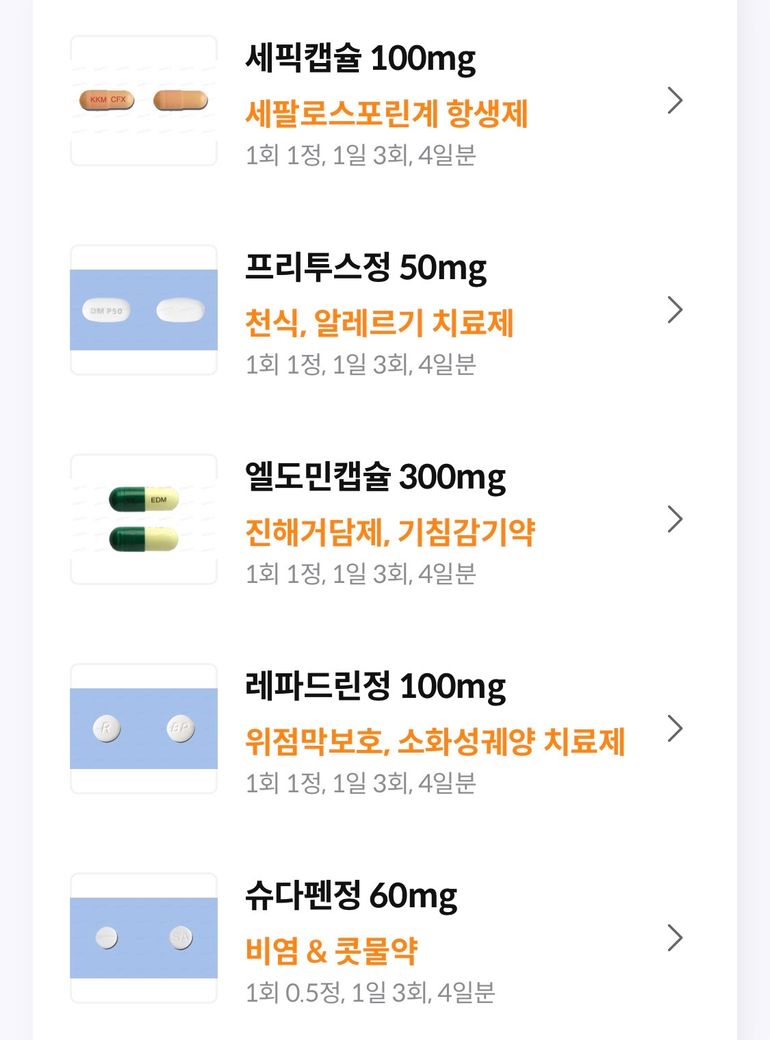
Task: Expand details arrow for 세픽캡슐 100mg
Action: (675, 100)
